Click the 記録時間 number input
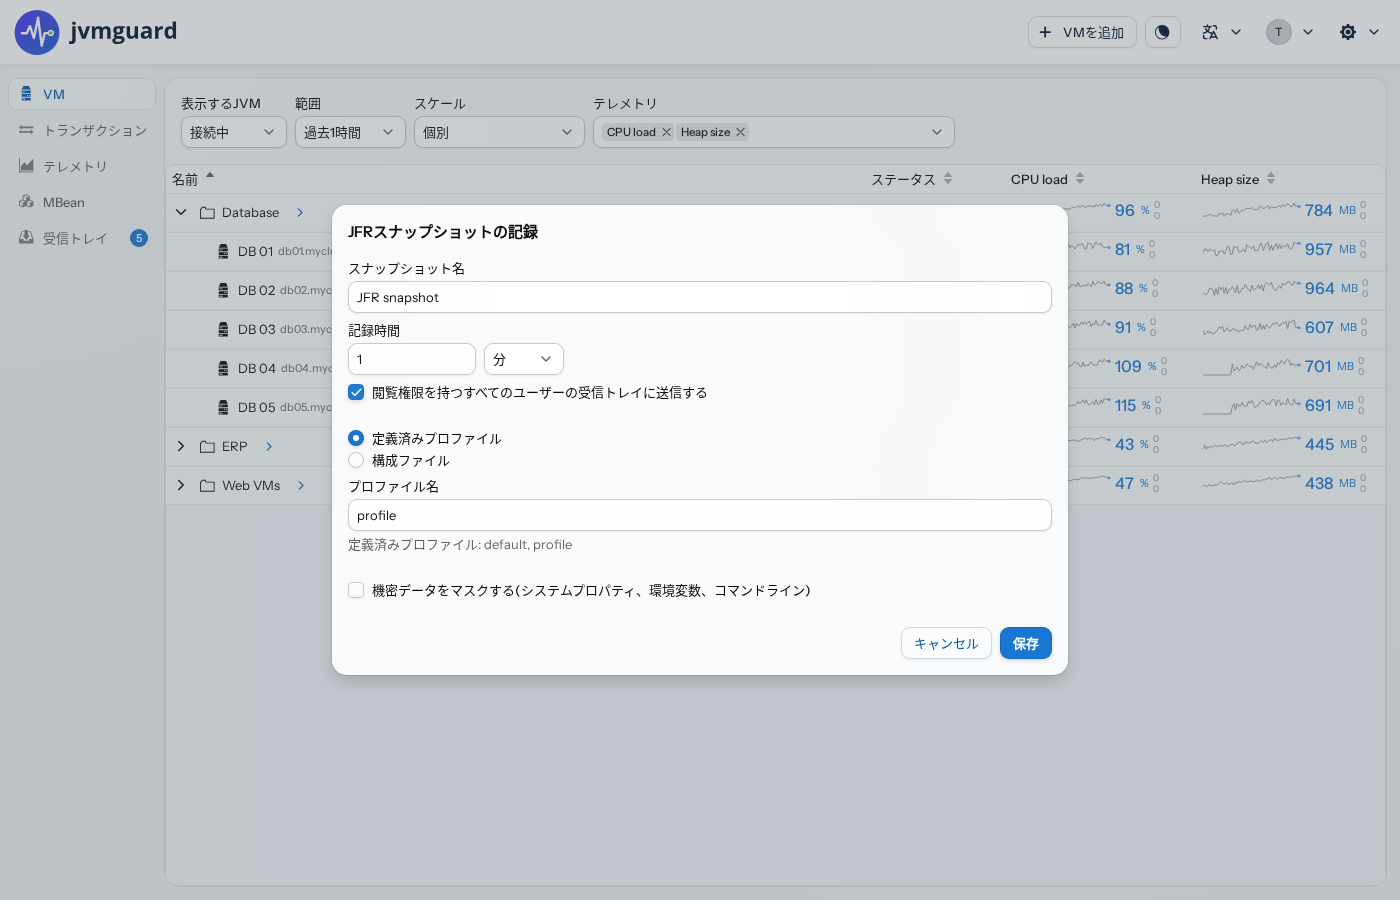The height and width of the screenshot is (900, 1400). pyautogui.click(x=412, y=359)
